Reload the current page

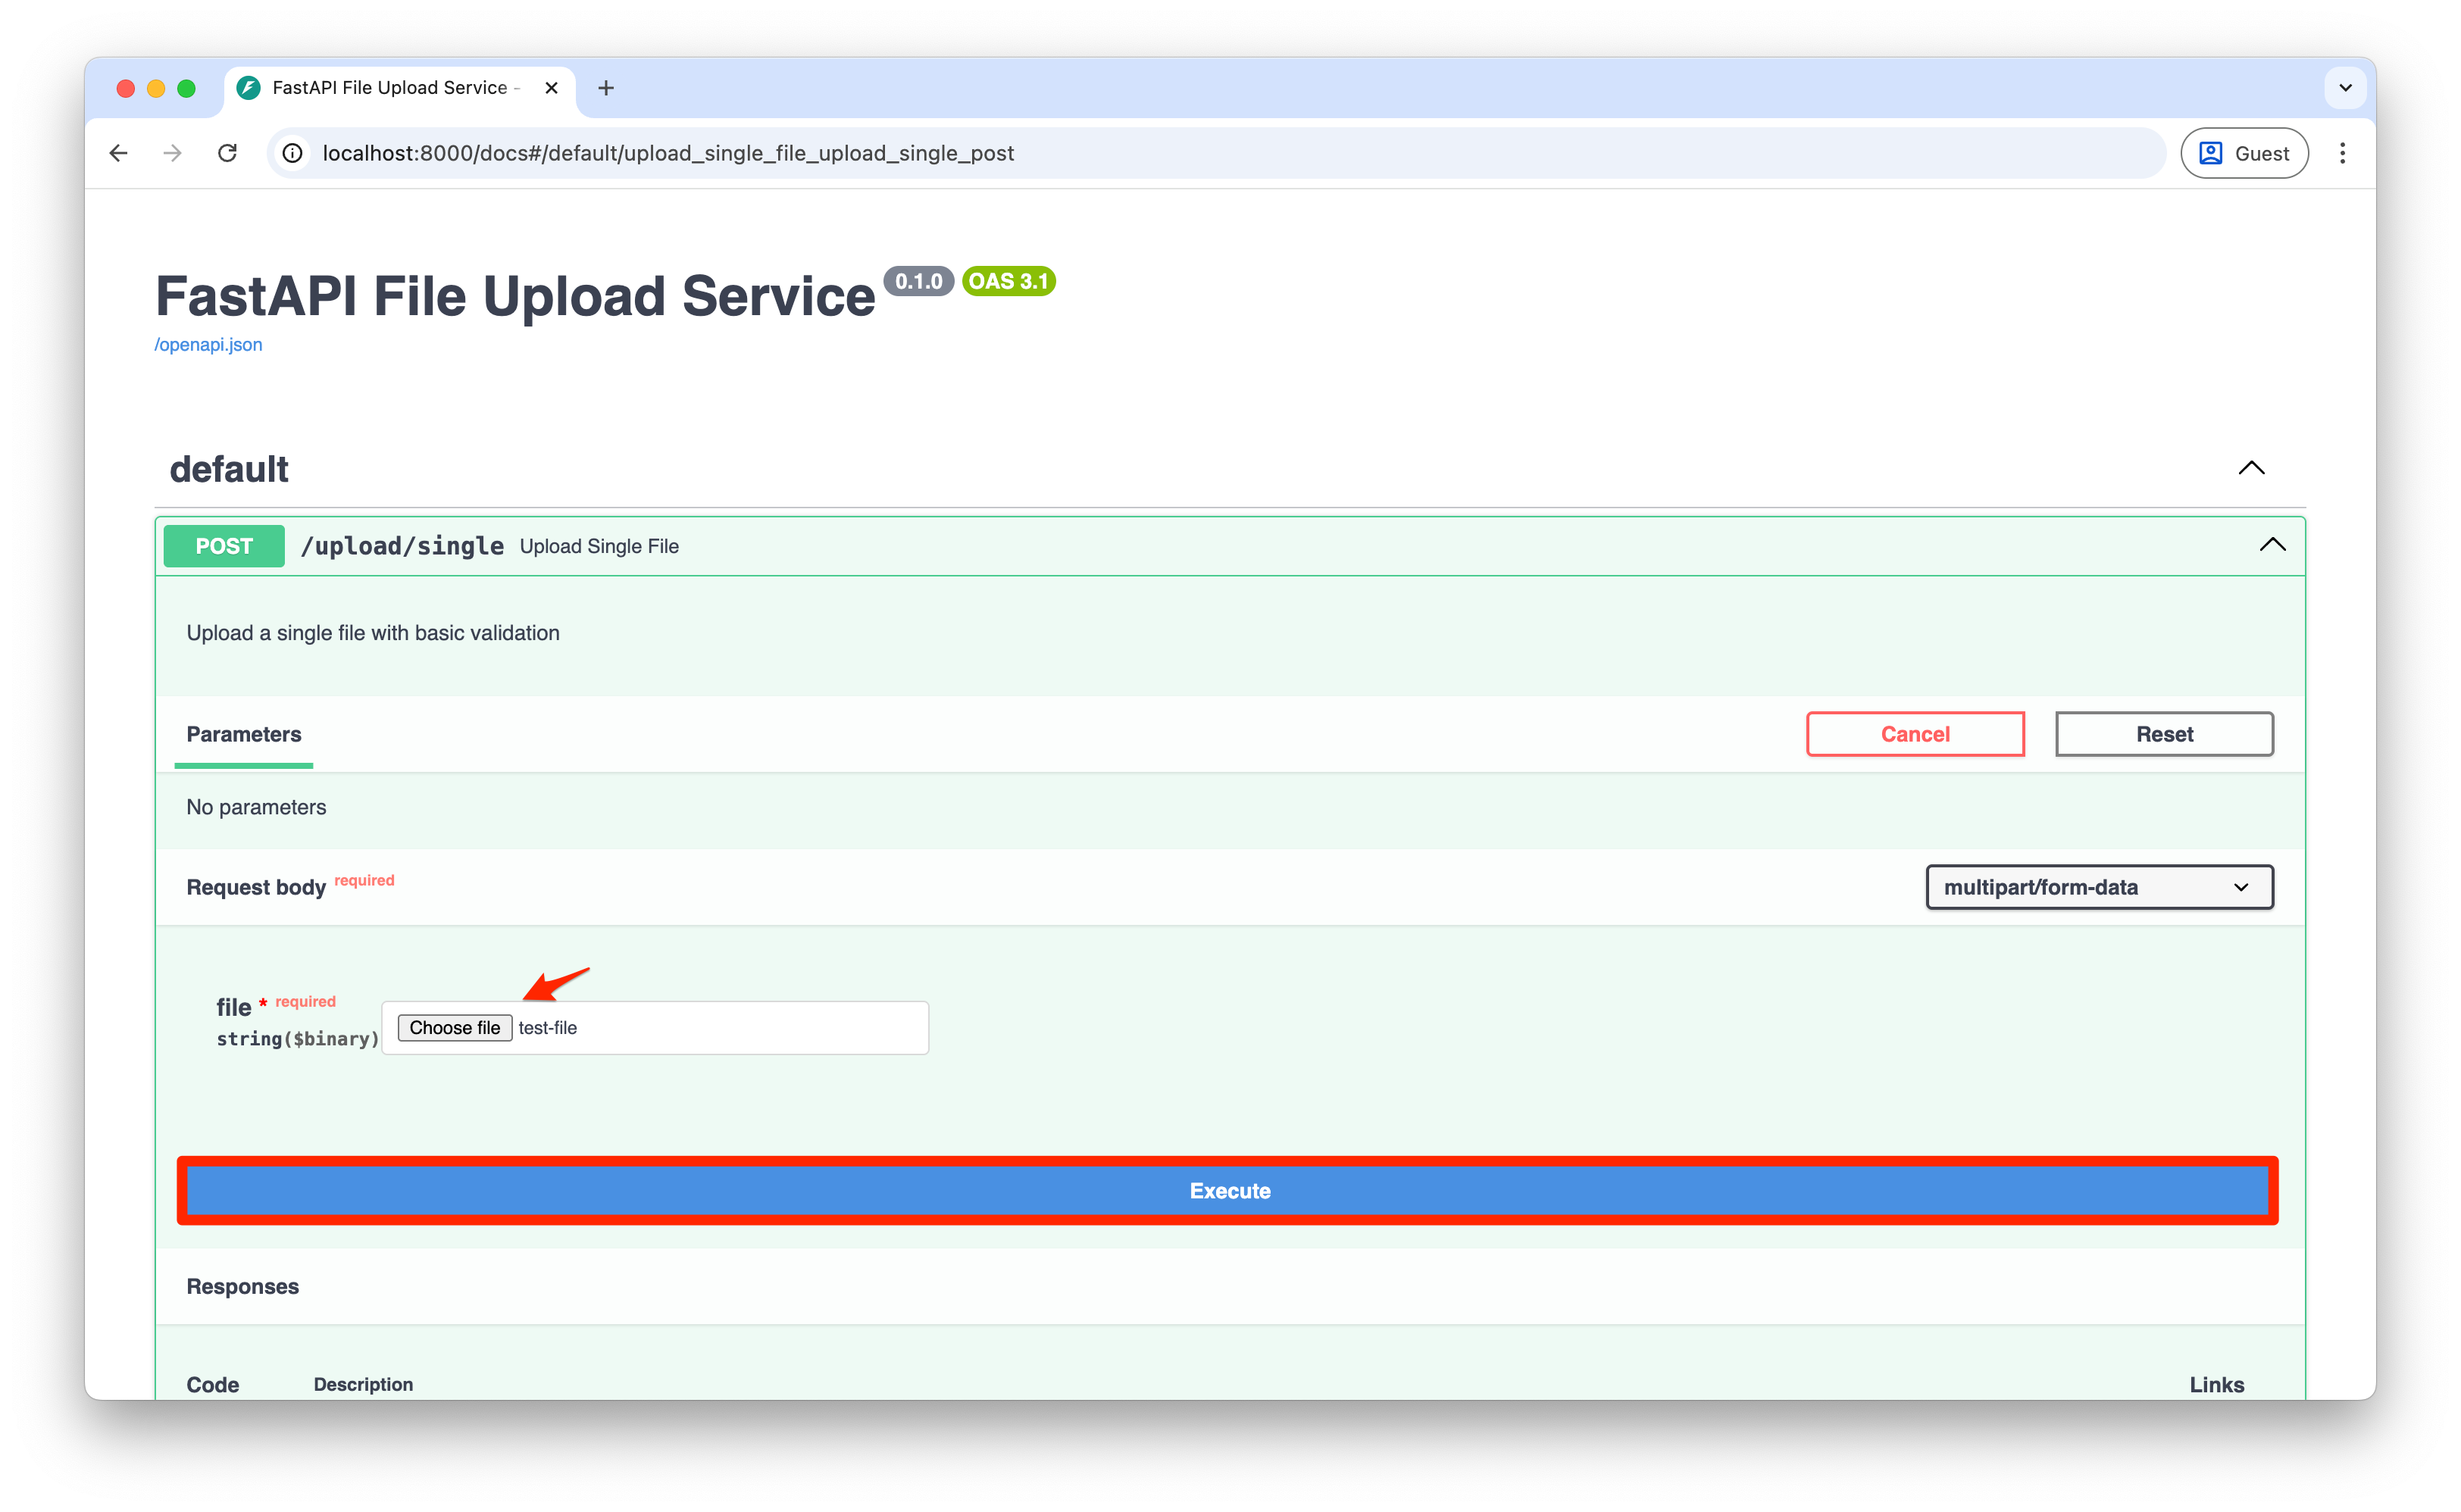pyautogui.click(x=227, y=153)
